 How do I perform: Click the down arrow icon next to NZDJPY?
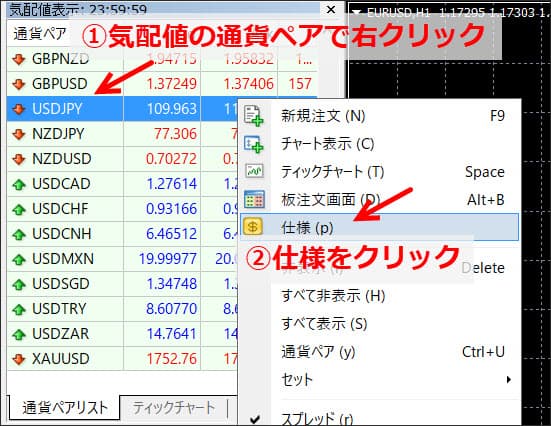[x=19, y=134]
